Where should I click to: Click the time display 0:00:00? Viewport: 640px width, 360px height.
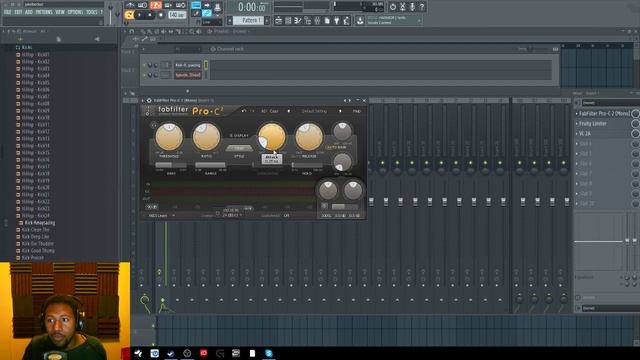pos(251,7)
